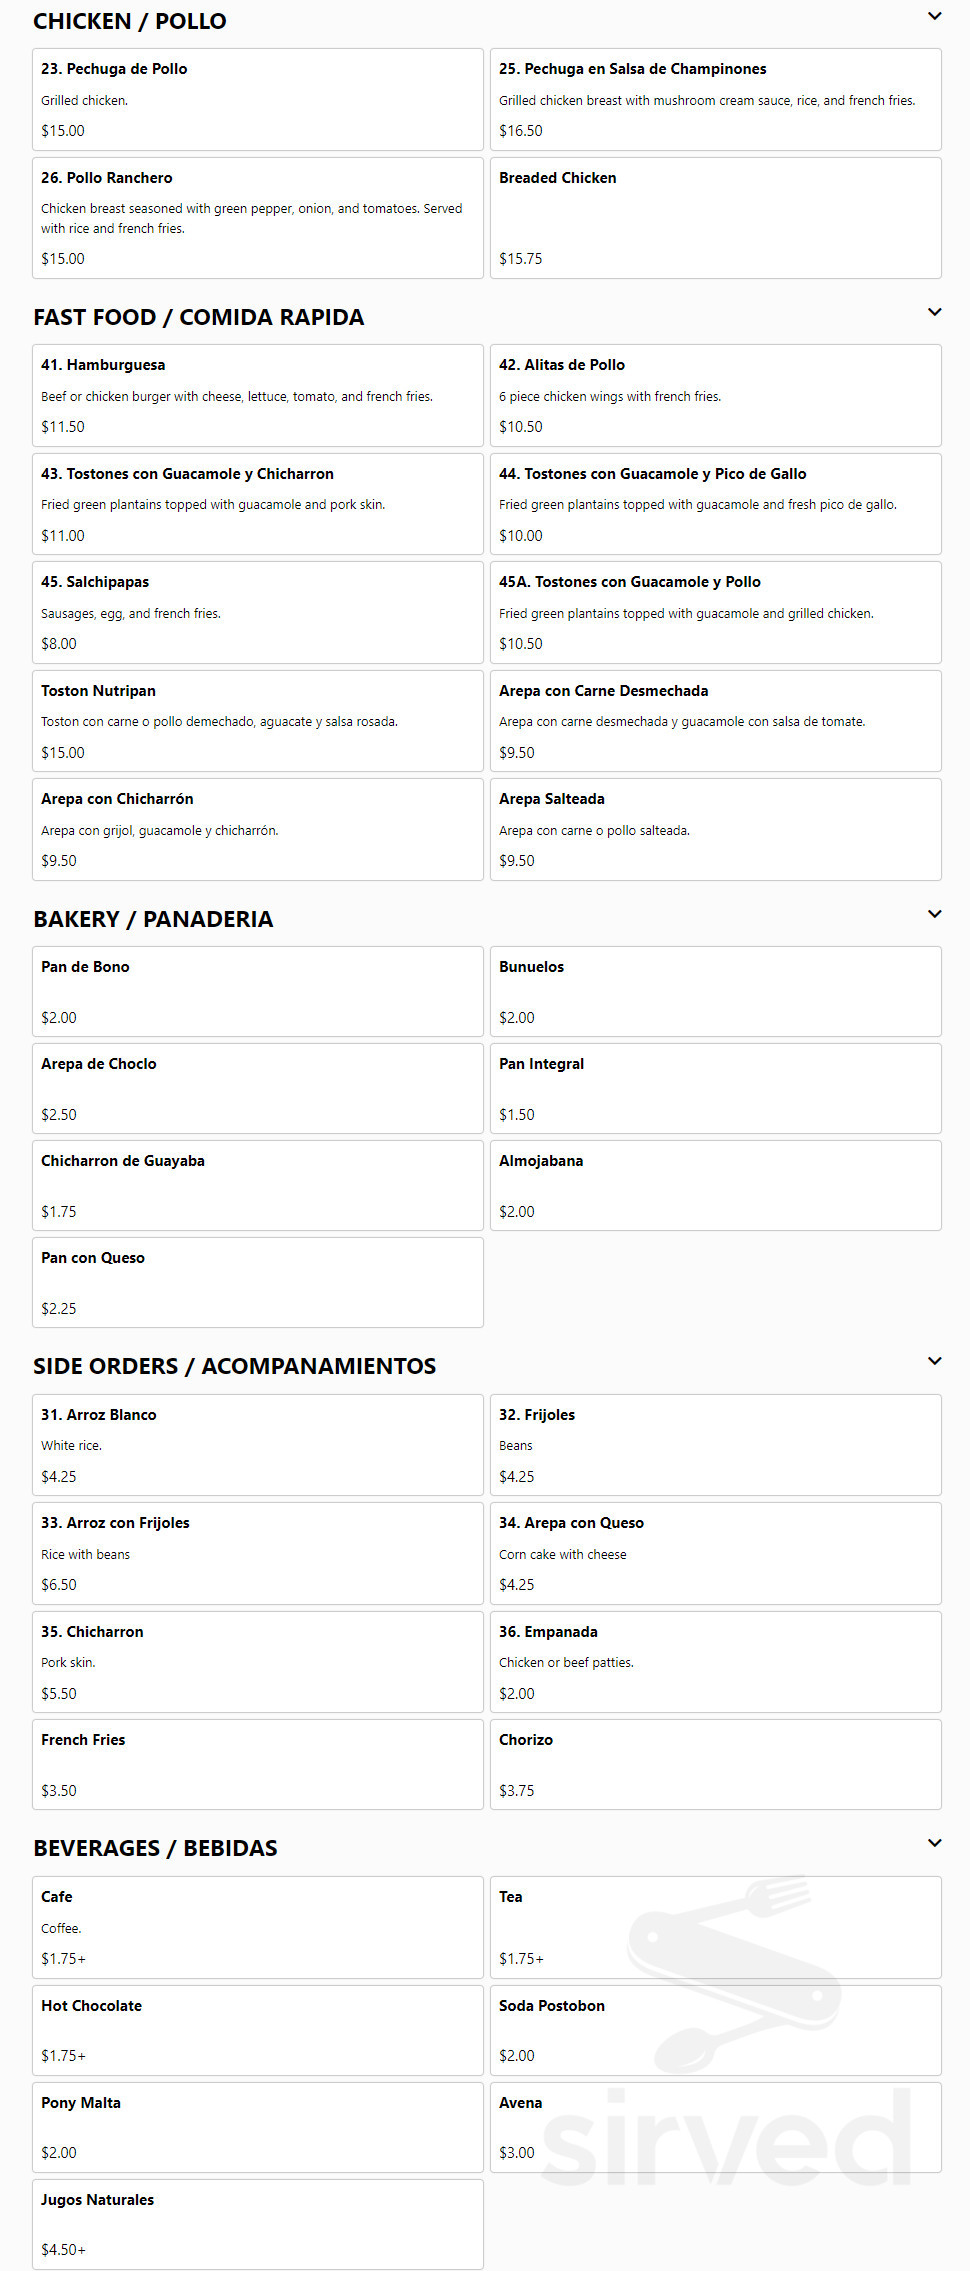Select 25. Pechuga en Salsa de Champinones
Screen dimensions: 970x2271
click(716, 100)
